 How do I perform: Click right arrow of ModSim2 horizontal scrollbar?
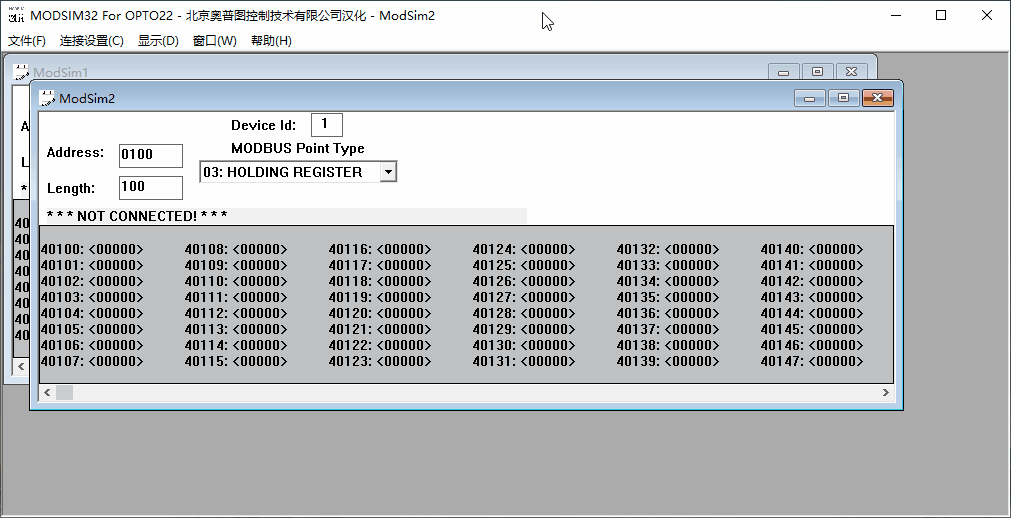(884, 393)
